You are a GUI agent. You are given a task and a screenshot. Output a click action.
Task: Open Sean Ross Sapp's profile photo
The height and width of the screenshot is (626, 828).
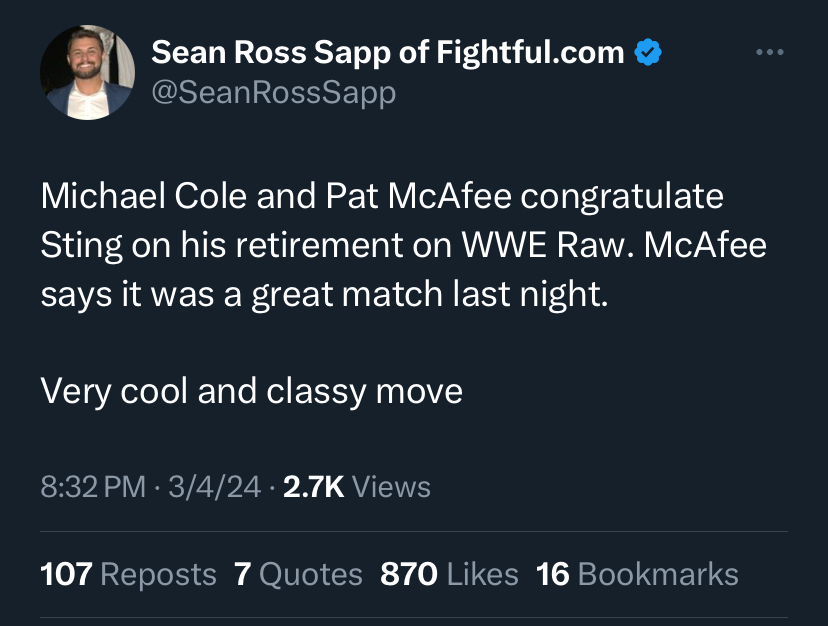click(87, 73)
